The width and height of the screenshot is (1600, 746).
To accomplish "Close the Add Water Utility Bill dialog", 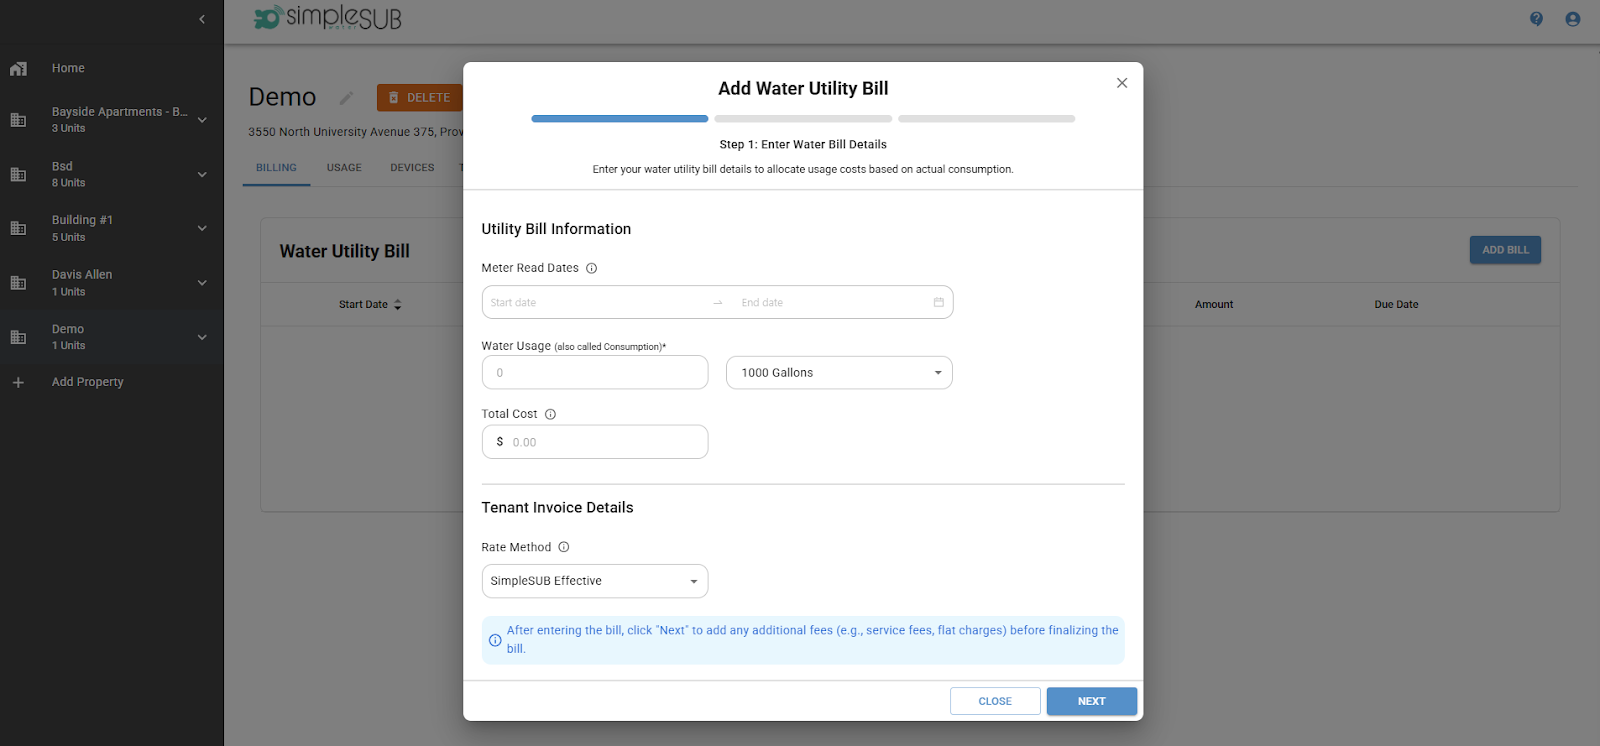I will click(x=1122, y=83).
